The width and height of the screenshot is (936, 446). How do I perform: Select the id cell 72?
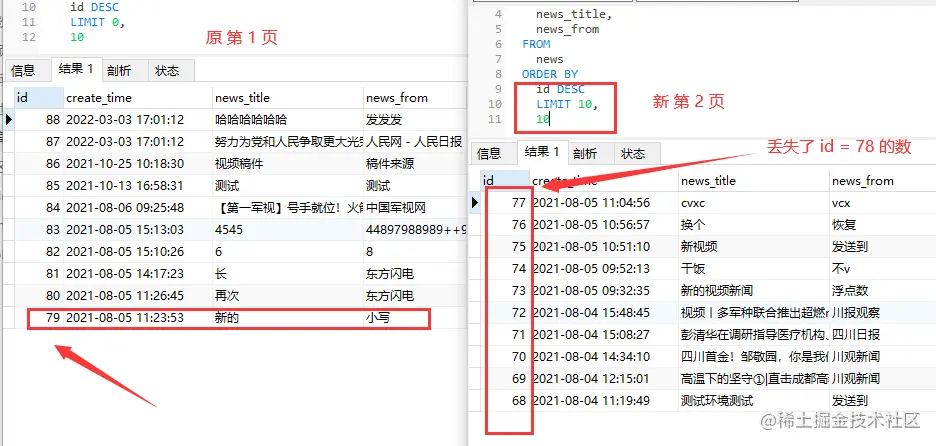pyautogui.click(x=505, y=313)
